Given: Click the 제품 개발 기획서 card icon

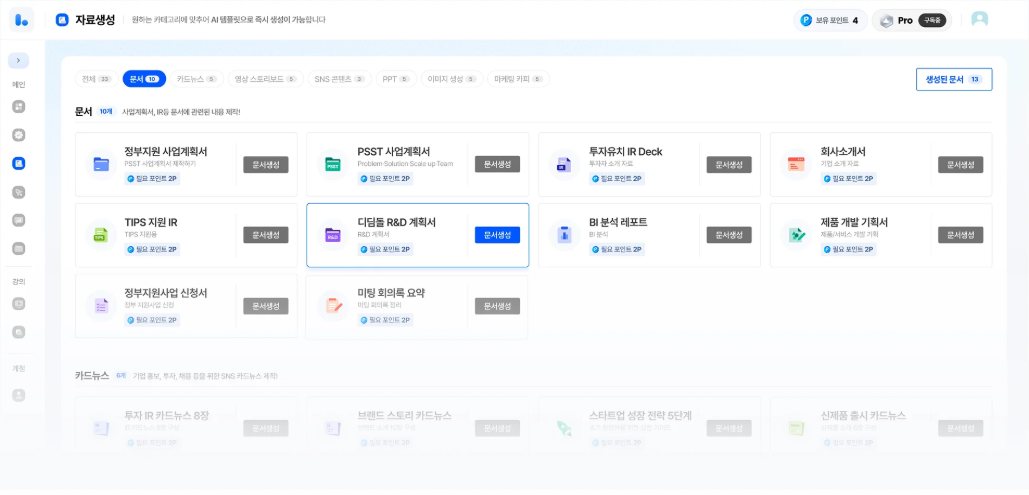Looking at the screenshot, I should [x=796, y=235].
